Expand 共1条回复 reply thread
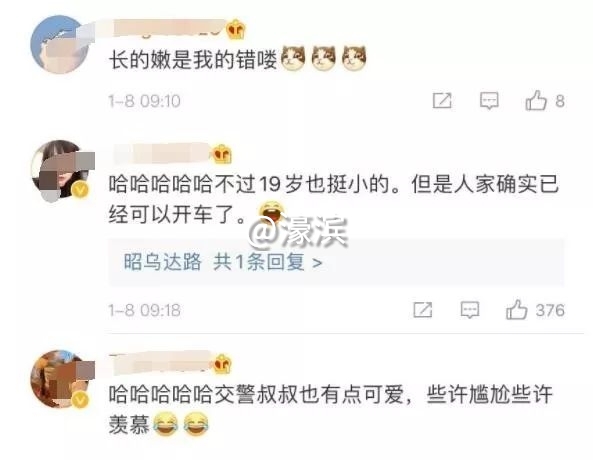This screenshot has height=460, width=593. point(268,262)
